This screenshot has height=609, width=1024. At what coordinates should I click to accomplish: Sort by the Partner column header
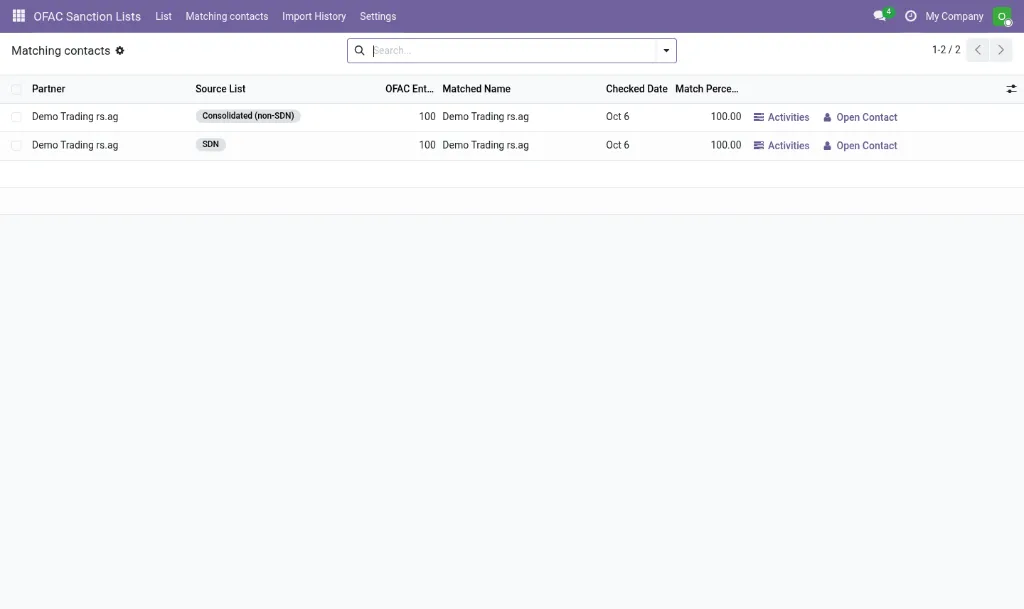(x=48, y=89)
